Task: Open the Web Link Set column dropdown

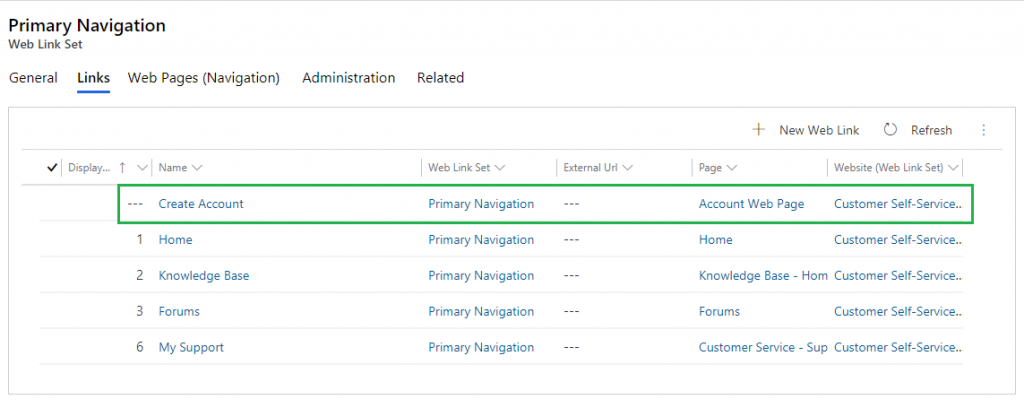Action: [x=500, y=168]
